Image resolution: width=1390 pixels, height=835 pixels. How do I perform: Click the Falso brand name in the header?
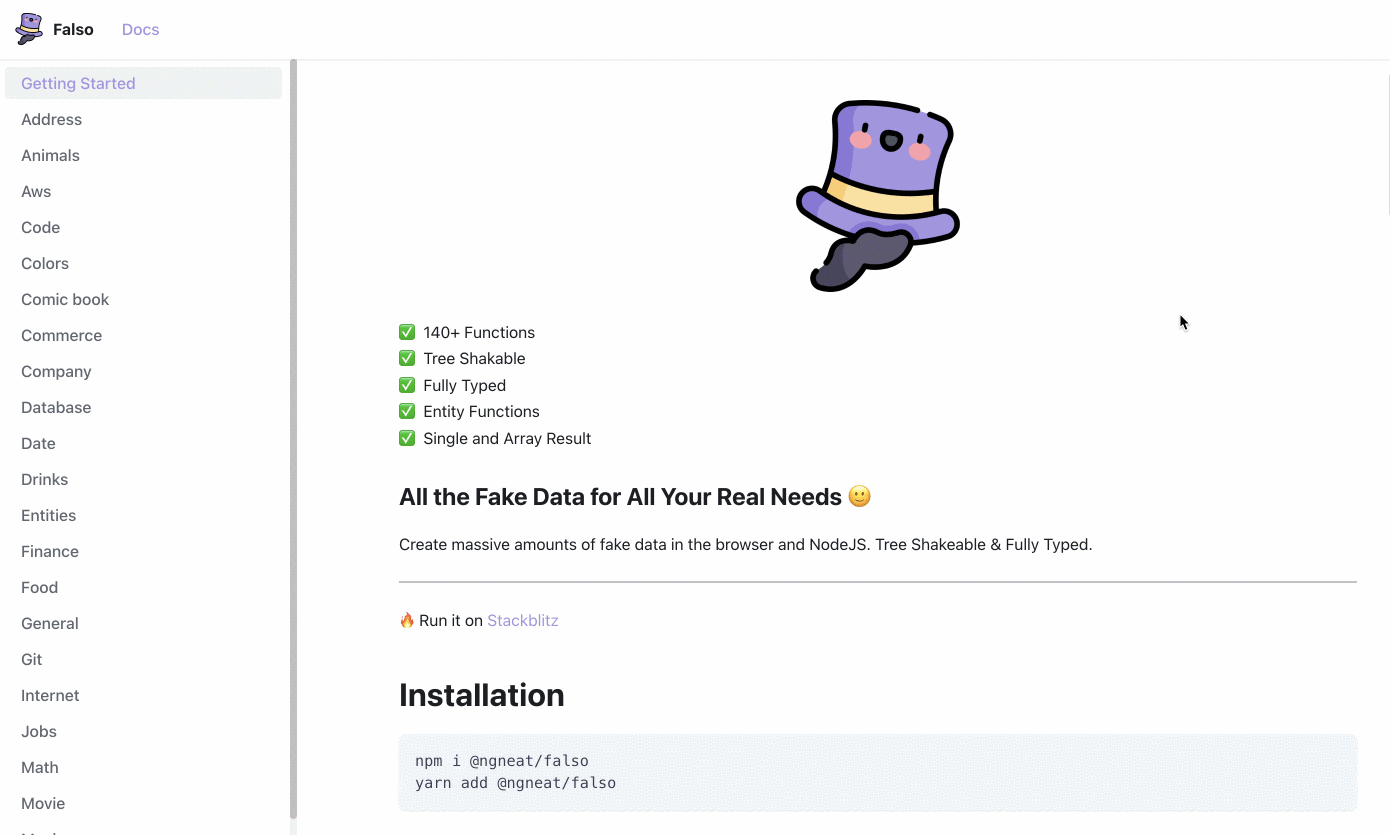coord(73,30)
